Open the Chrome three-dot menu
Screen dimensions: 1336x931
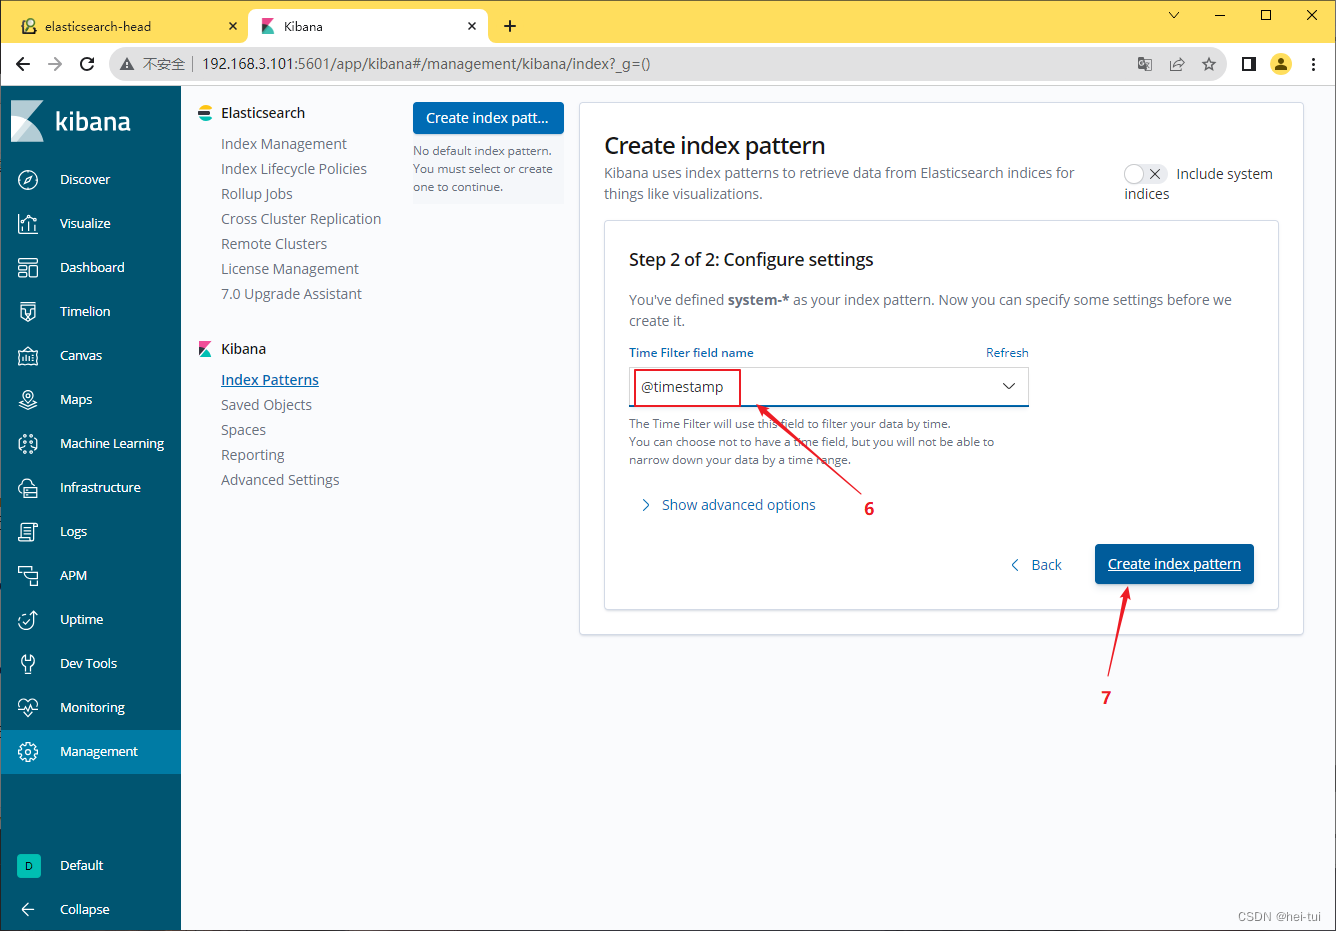1313,64
